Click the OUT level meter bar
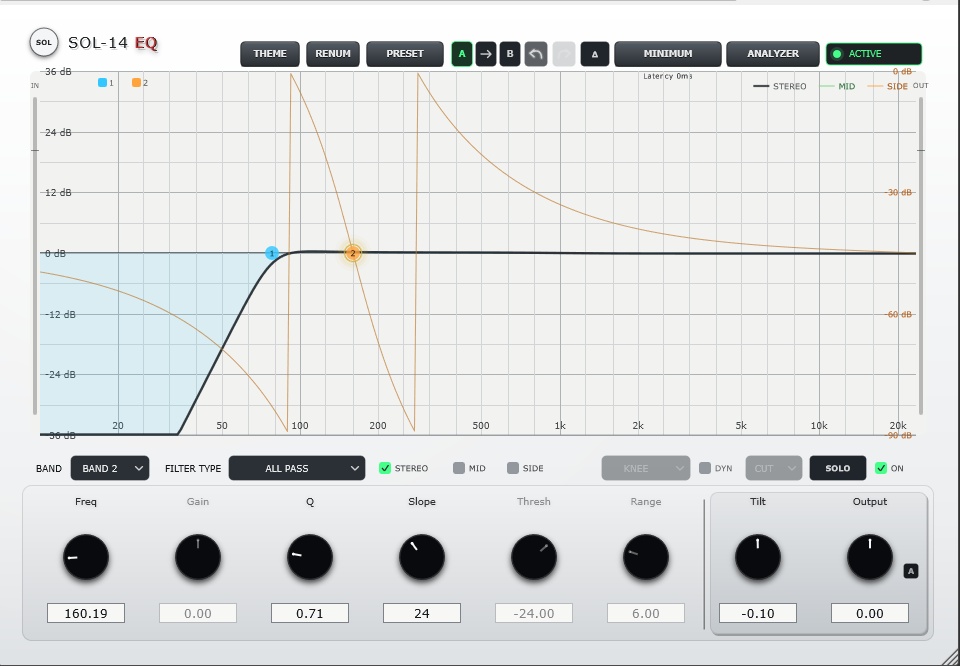The image size is (960, 666). pos(921,256)
